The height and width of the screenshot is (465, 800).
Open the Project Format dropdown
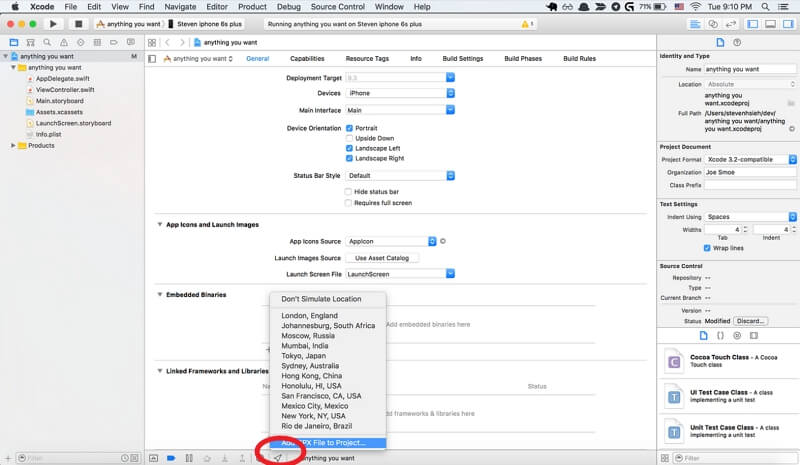751,159
